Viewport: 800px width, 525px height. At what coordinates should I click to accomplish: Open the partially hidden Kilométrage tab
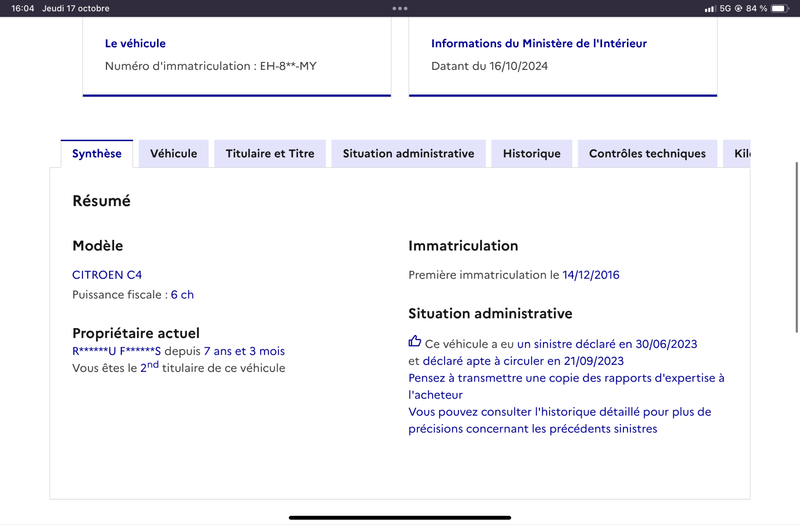(x=737, y=154)
